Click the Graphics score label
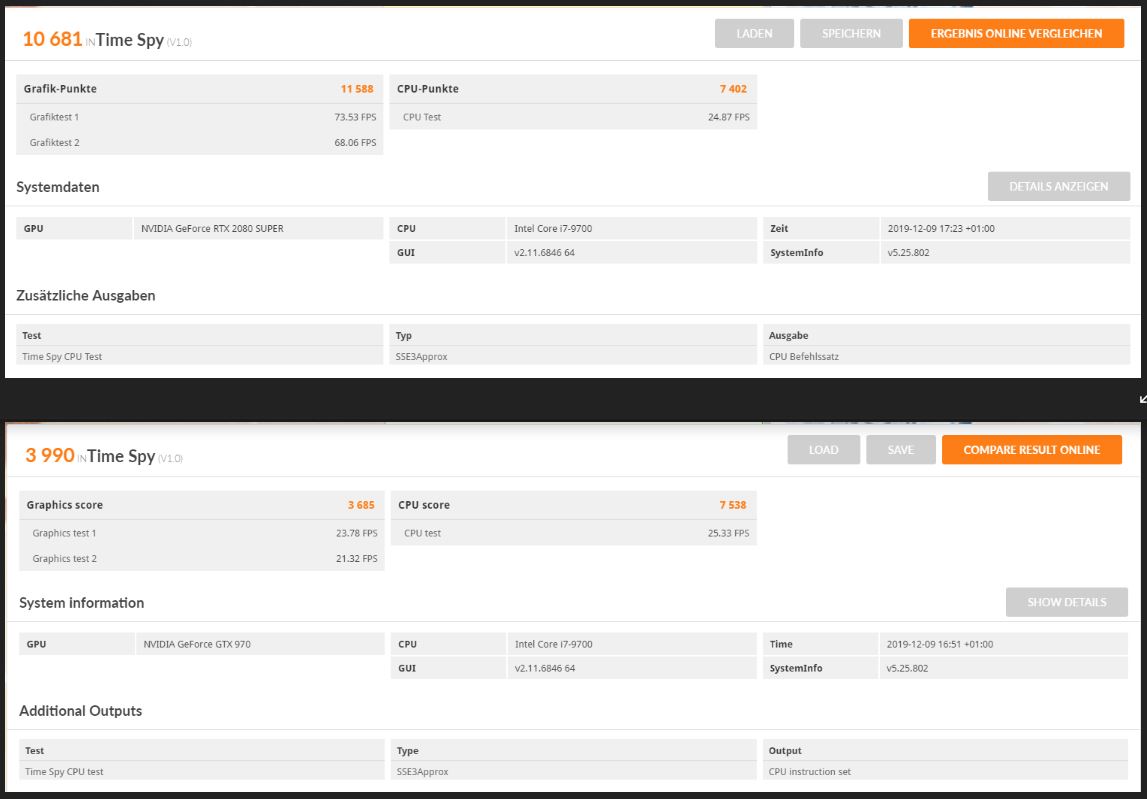1147x799 pixels. click(x=64, y=505)
